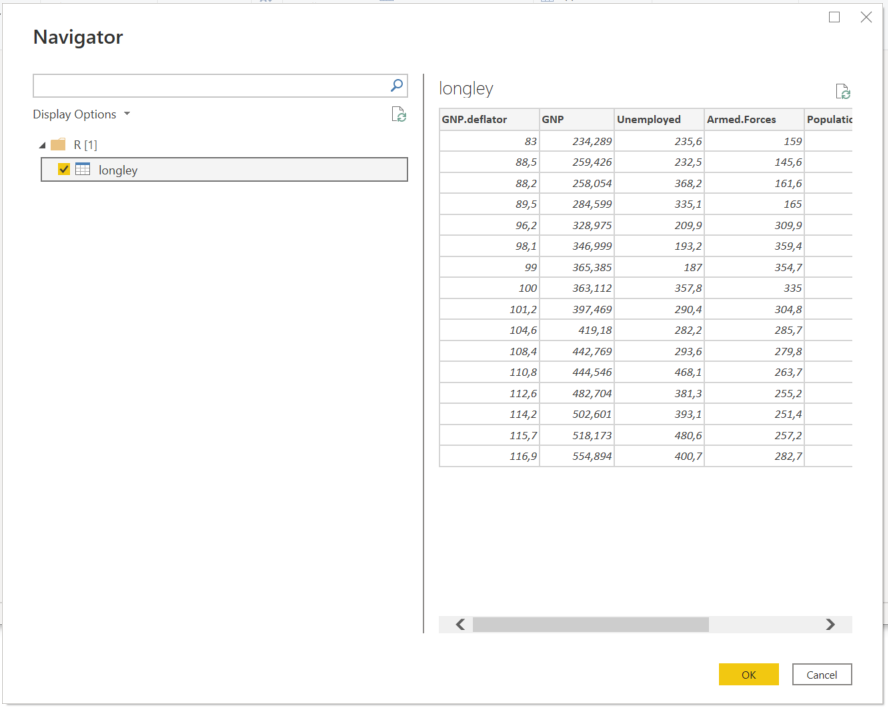Close the Navigator dialog
The height and width of the screenshot is (709, 888).
tap(866, 18)
